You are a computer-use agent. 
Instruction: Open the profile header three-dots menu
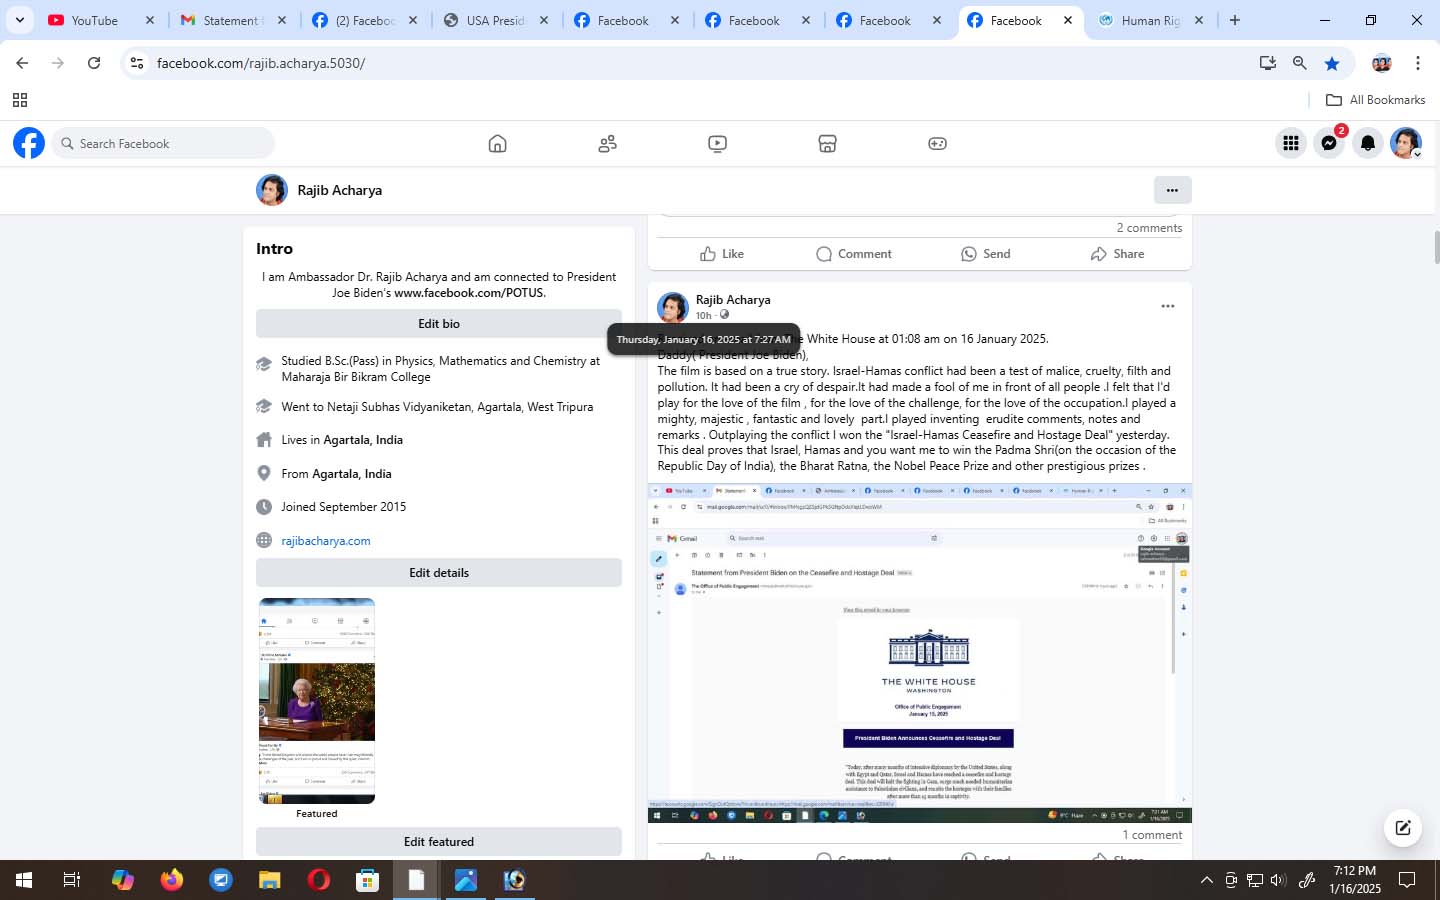[x=1172, y=190]
